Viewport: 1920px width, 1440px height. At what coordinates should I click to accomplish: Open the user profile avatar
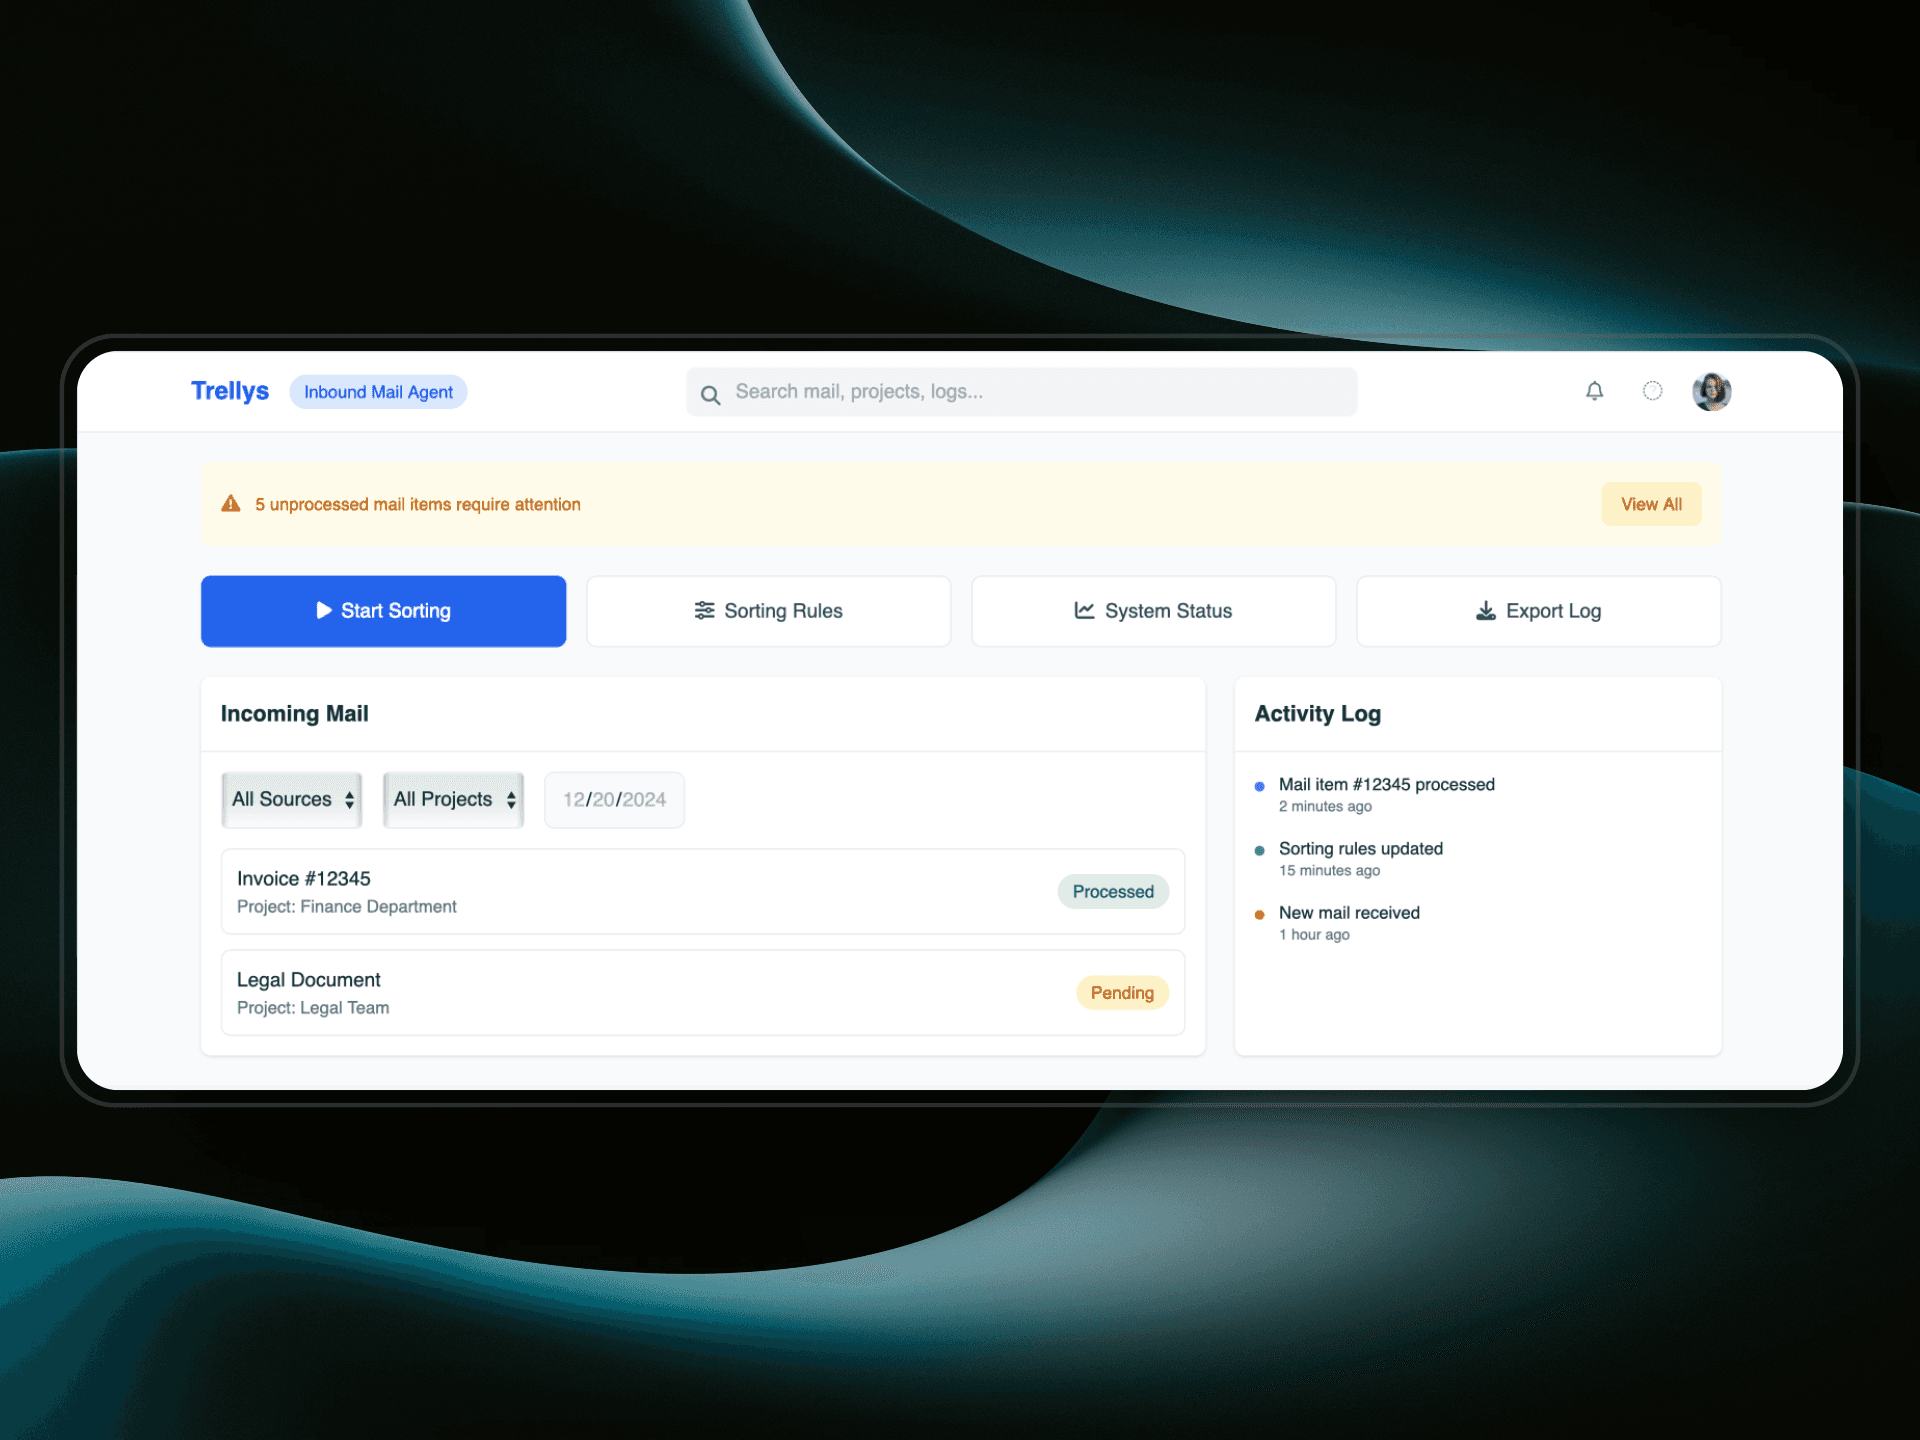[x=1711, y=391]
